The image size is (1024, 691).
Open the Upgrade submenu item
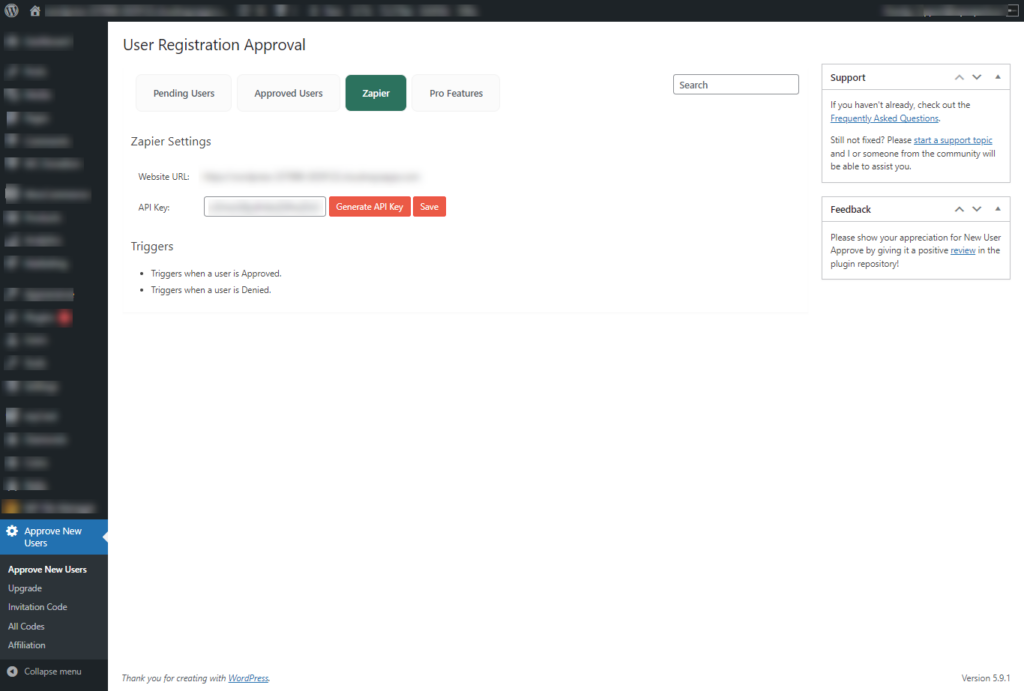point(25,588)
